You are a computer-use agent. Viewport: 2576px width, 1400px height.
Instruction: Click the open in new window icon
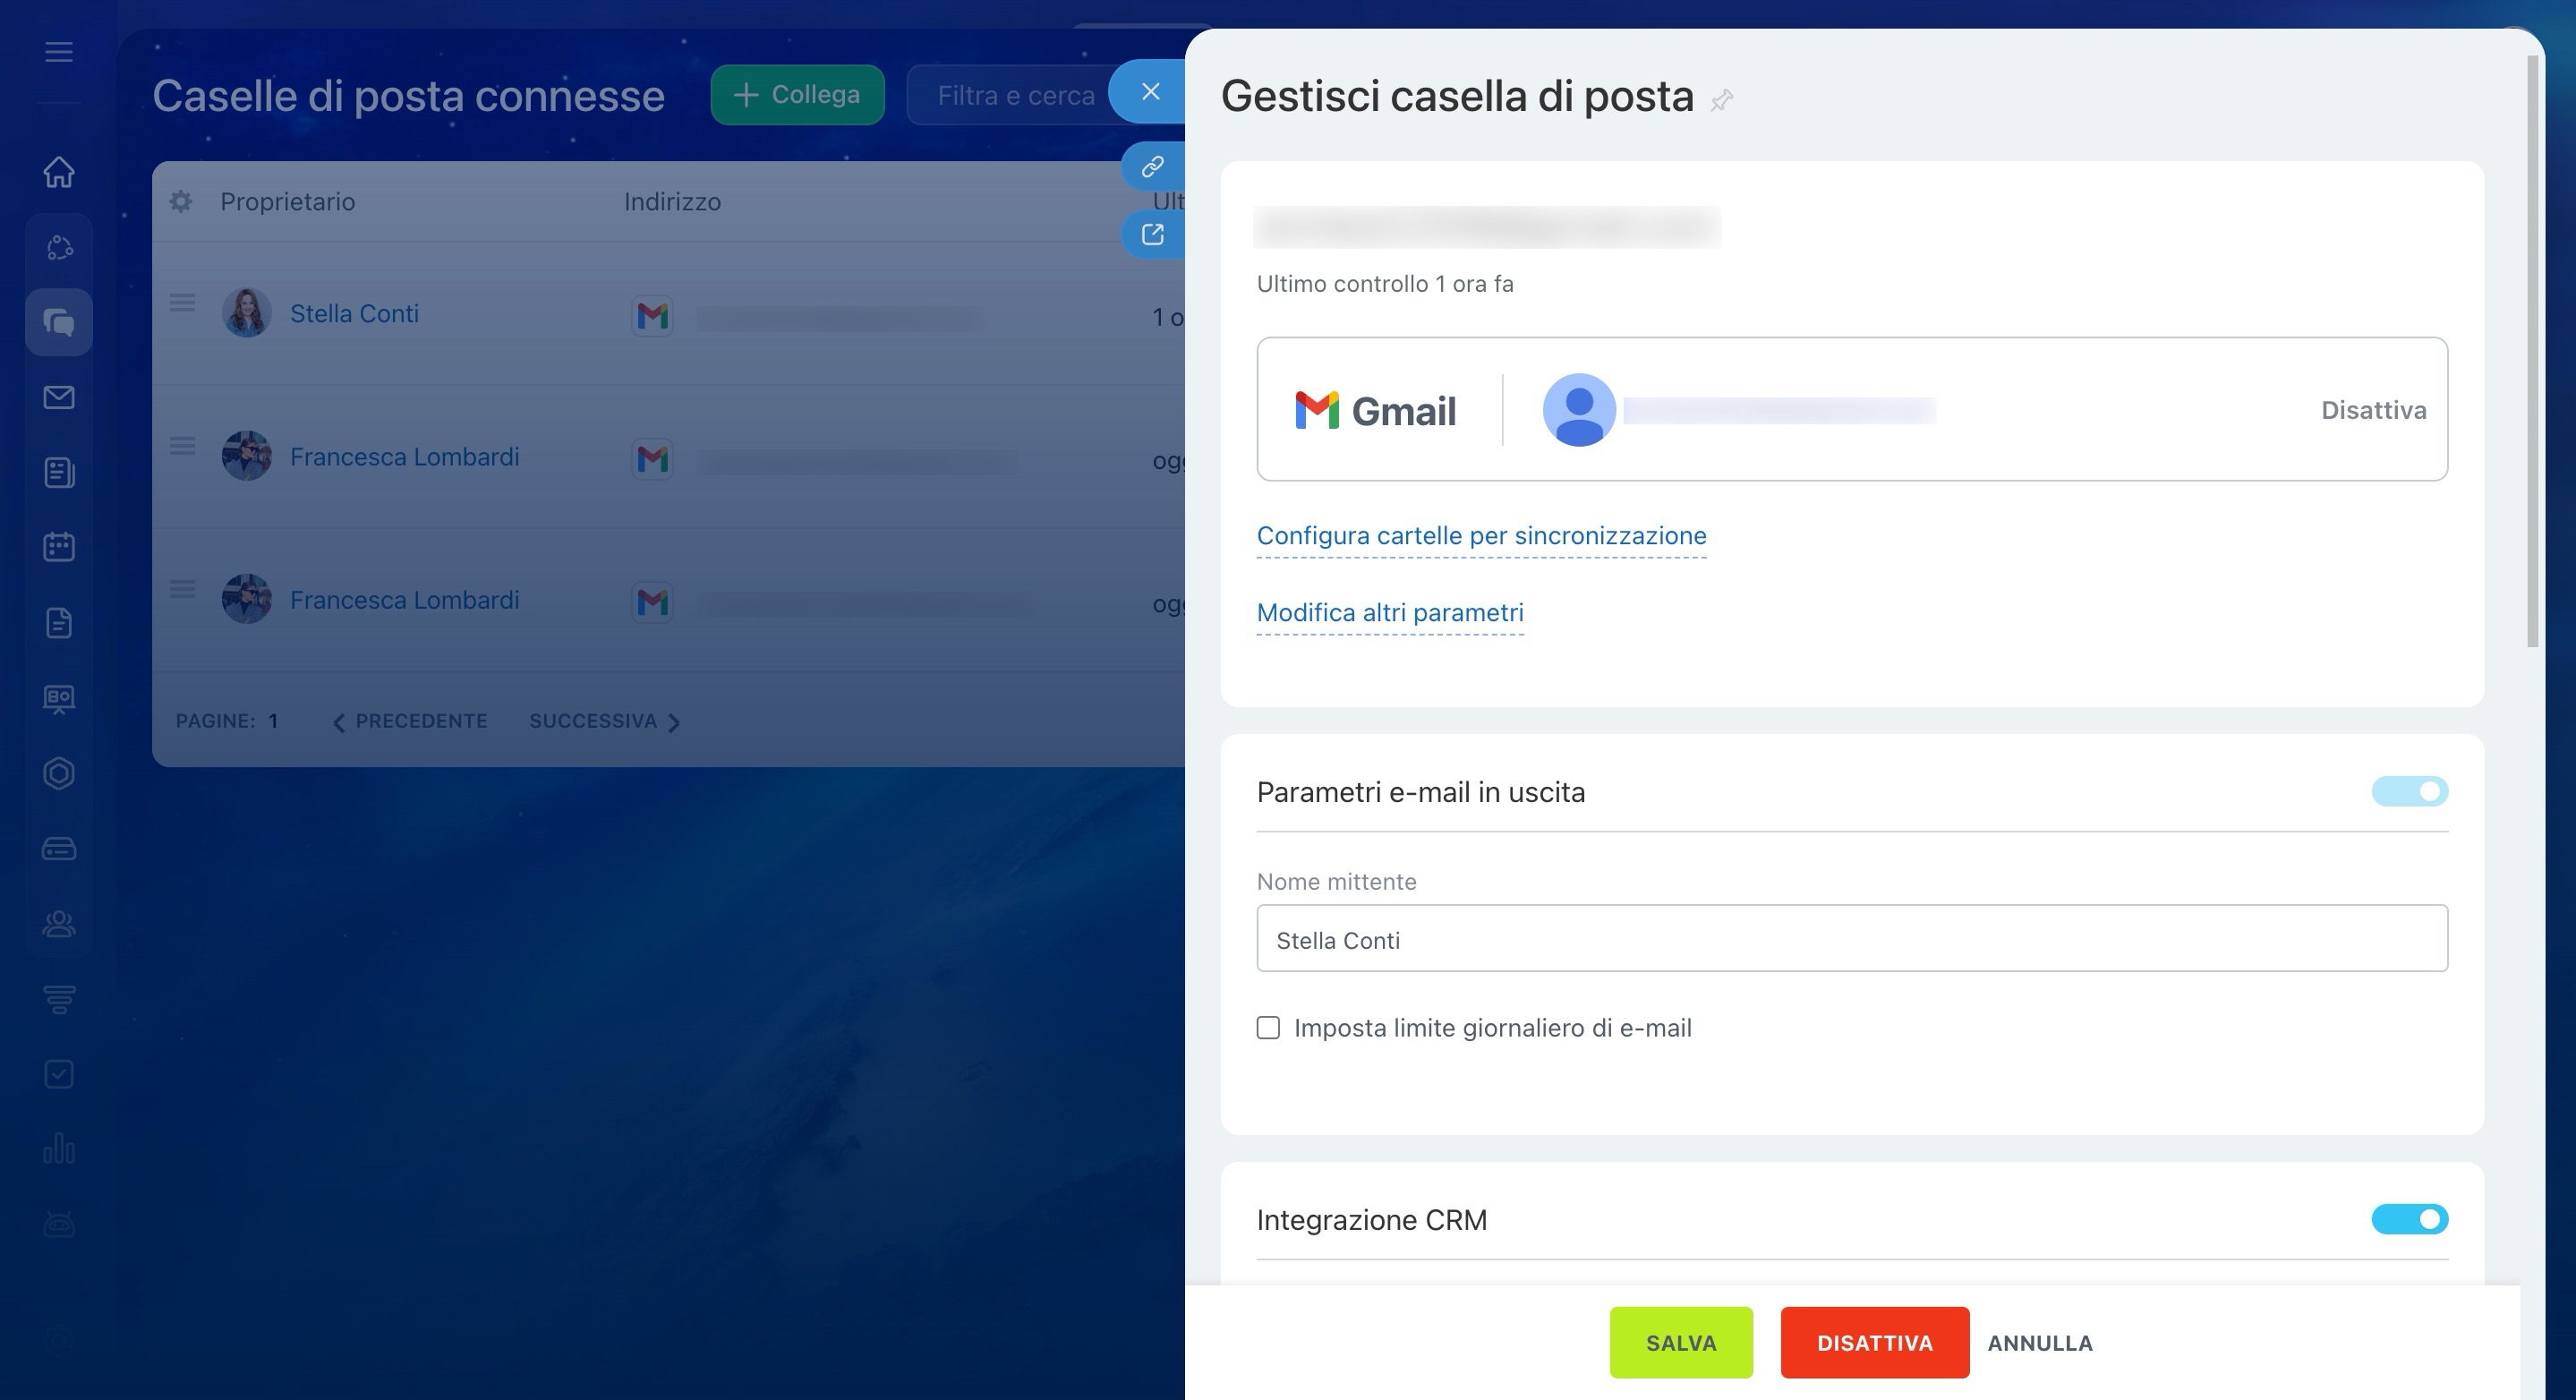coord(1153,235)
